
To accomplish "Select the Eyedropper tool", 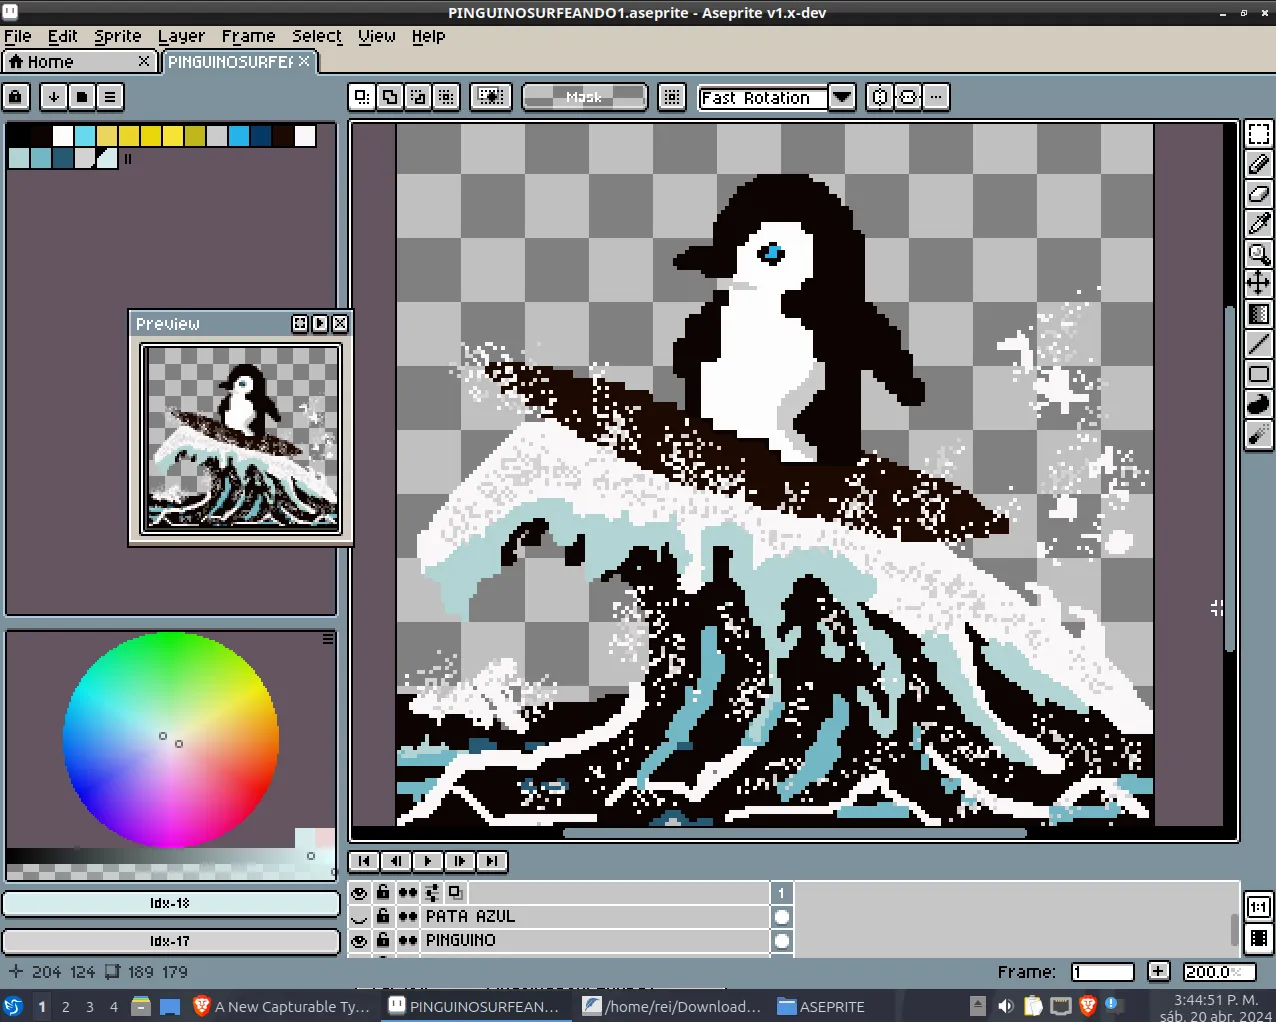I will [x=1258, y=224].
